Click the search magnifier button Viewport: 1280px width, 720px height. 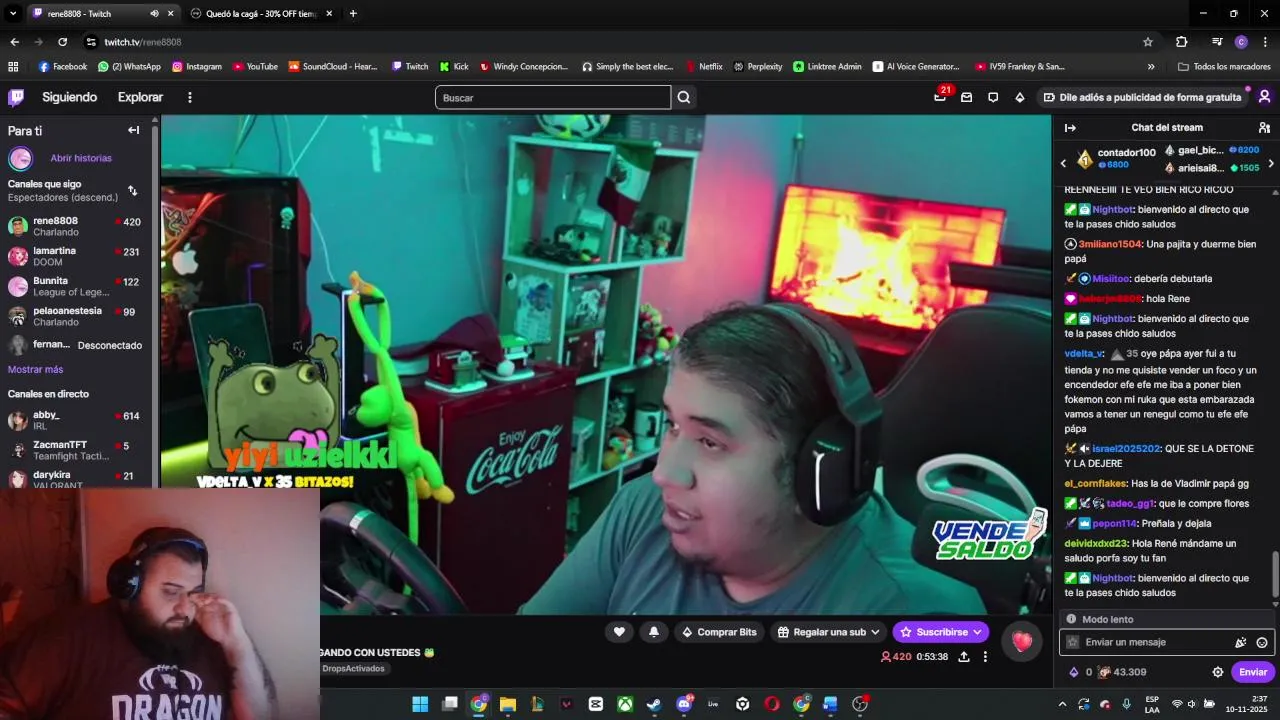[x=684, y=97]
